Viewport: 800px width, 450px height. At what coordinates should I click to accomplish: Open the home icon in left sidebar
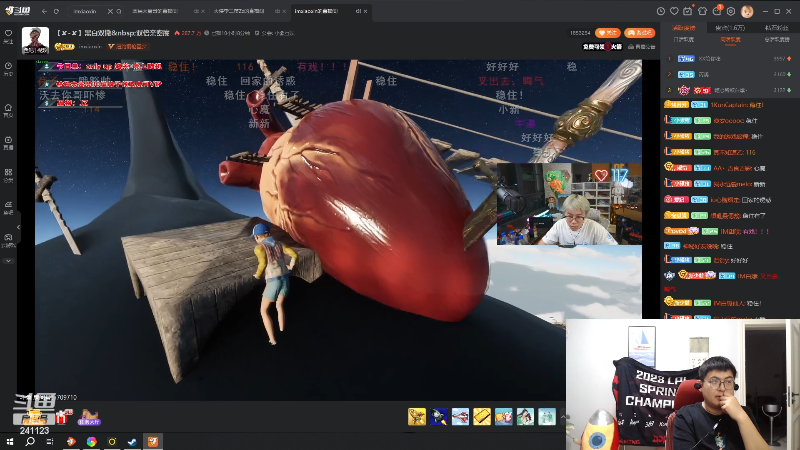click(8, 110)
